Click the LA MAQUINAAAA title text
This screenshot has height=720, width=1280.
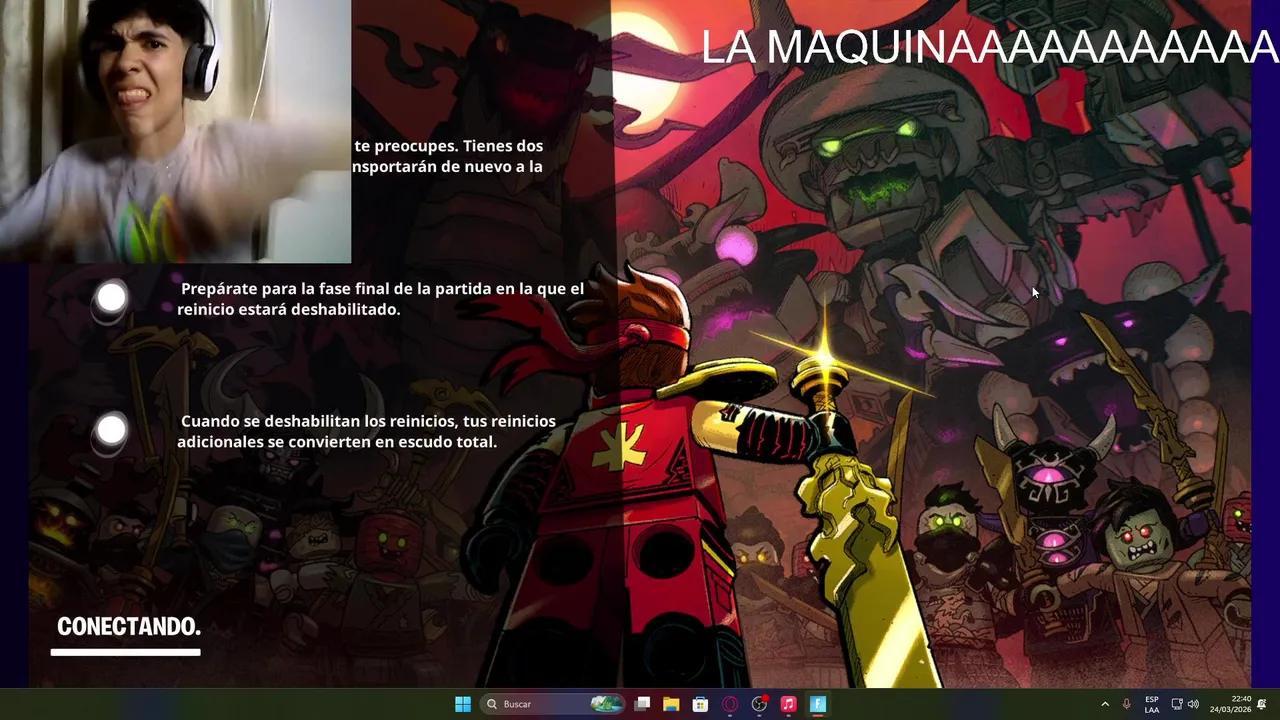(x=989, y=47)
